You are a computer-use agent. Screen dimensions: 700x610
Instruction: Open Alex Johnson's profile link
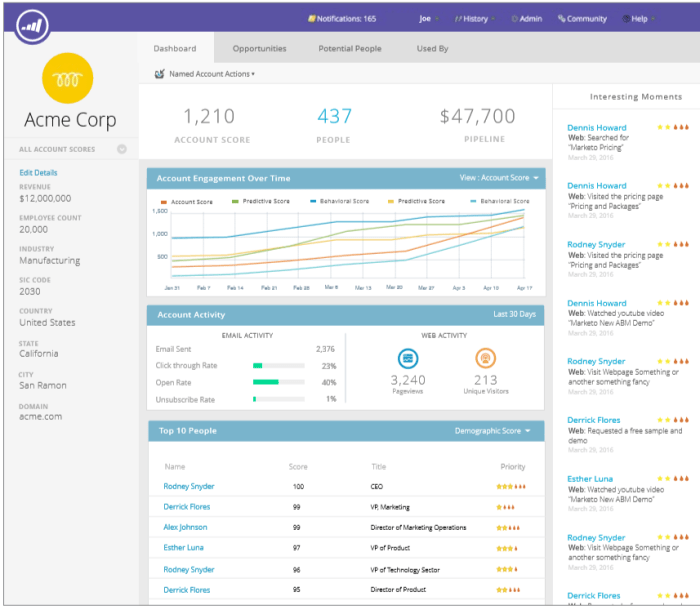coord(185,527)
